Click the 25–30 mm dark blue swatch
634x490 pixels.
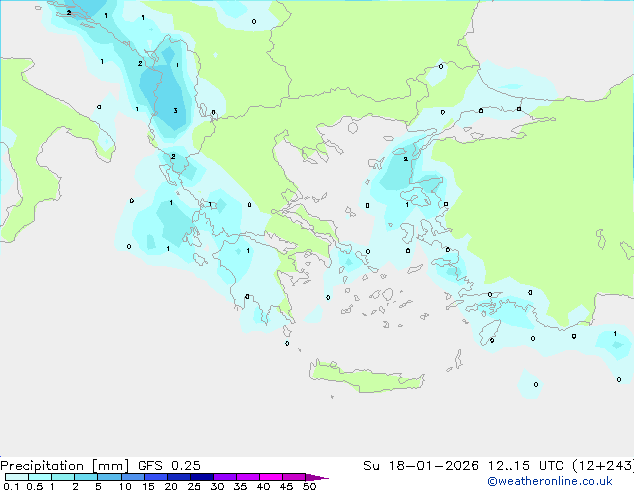coord(202,477)
